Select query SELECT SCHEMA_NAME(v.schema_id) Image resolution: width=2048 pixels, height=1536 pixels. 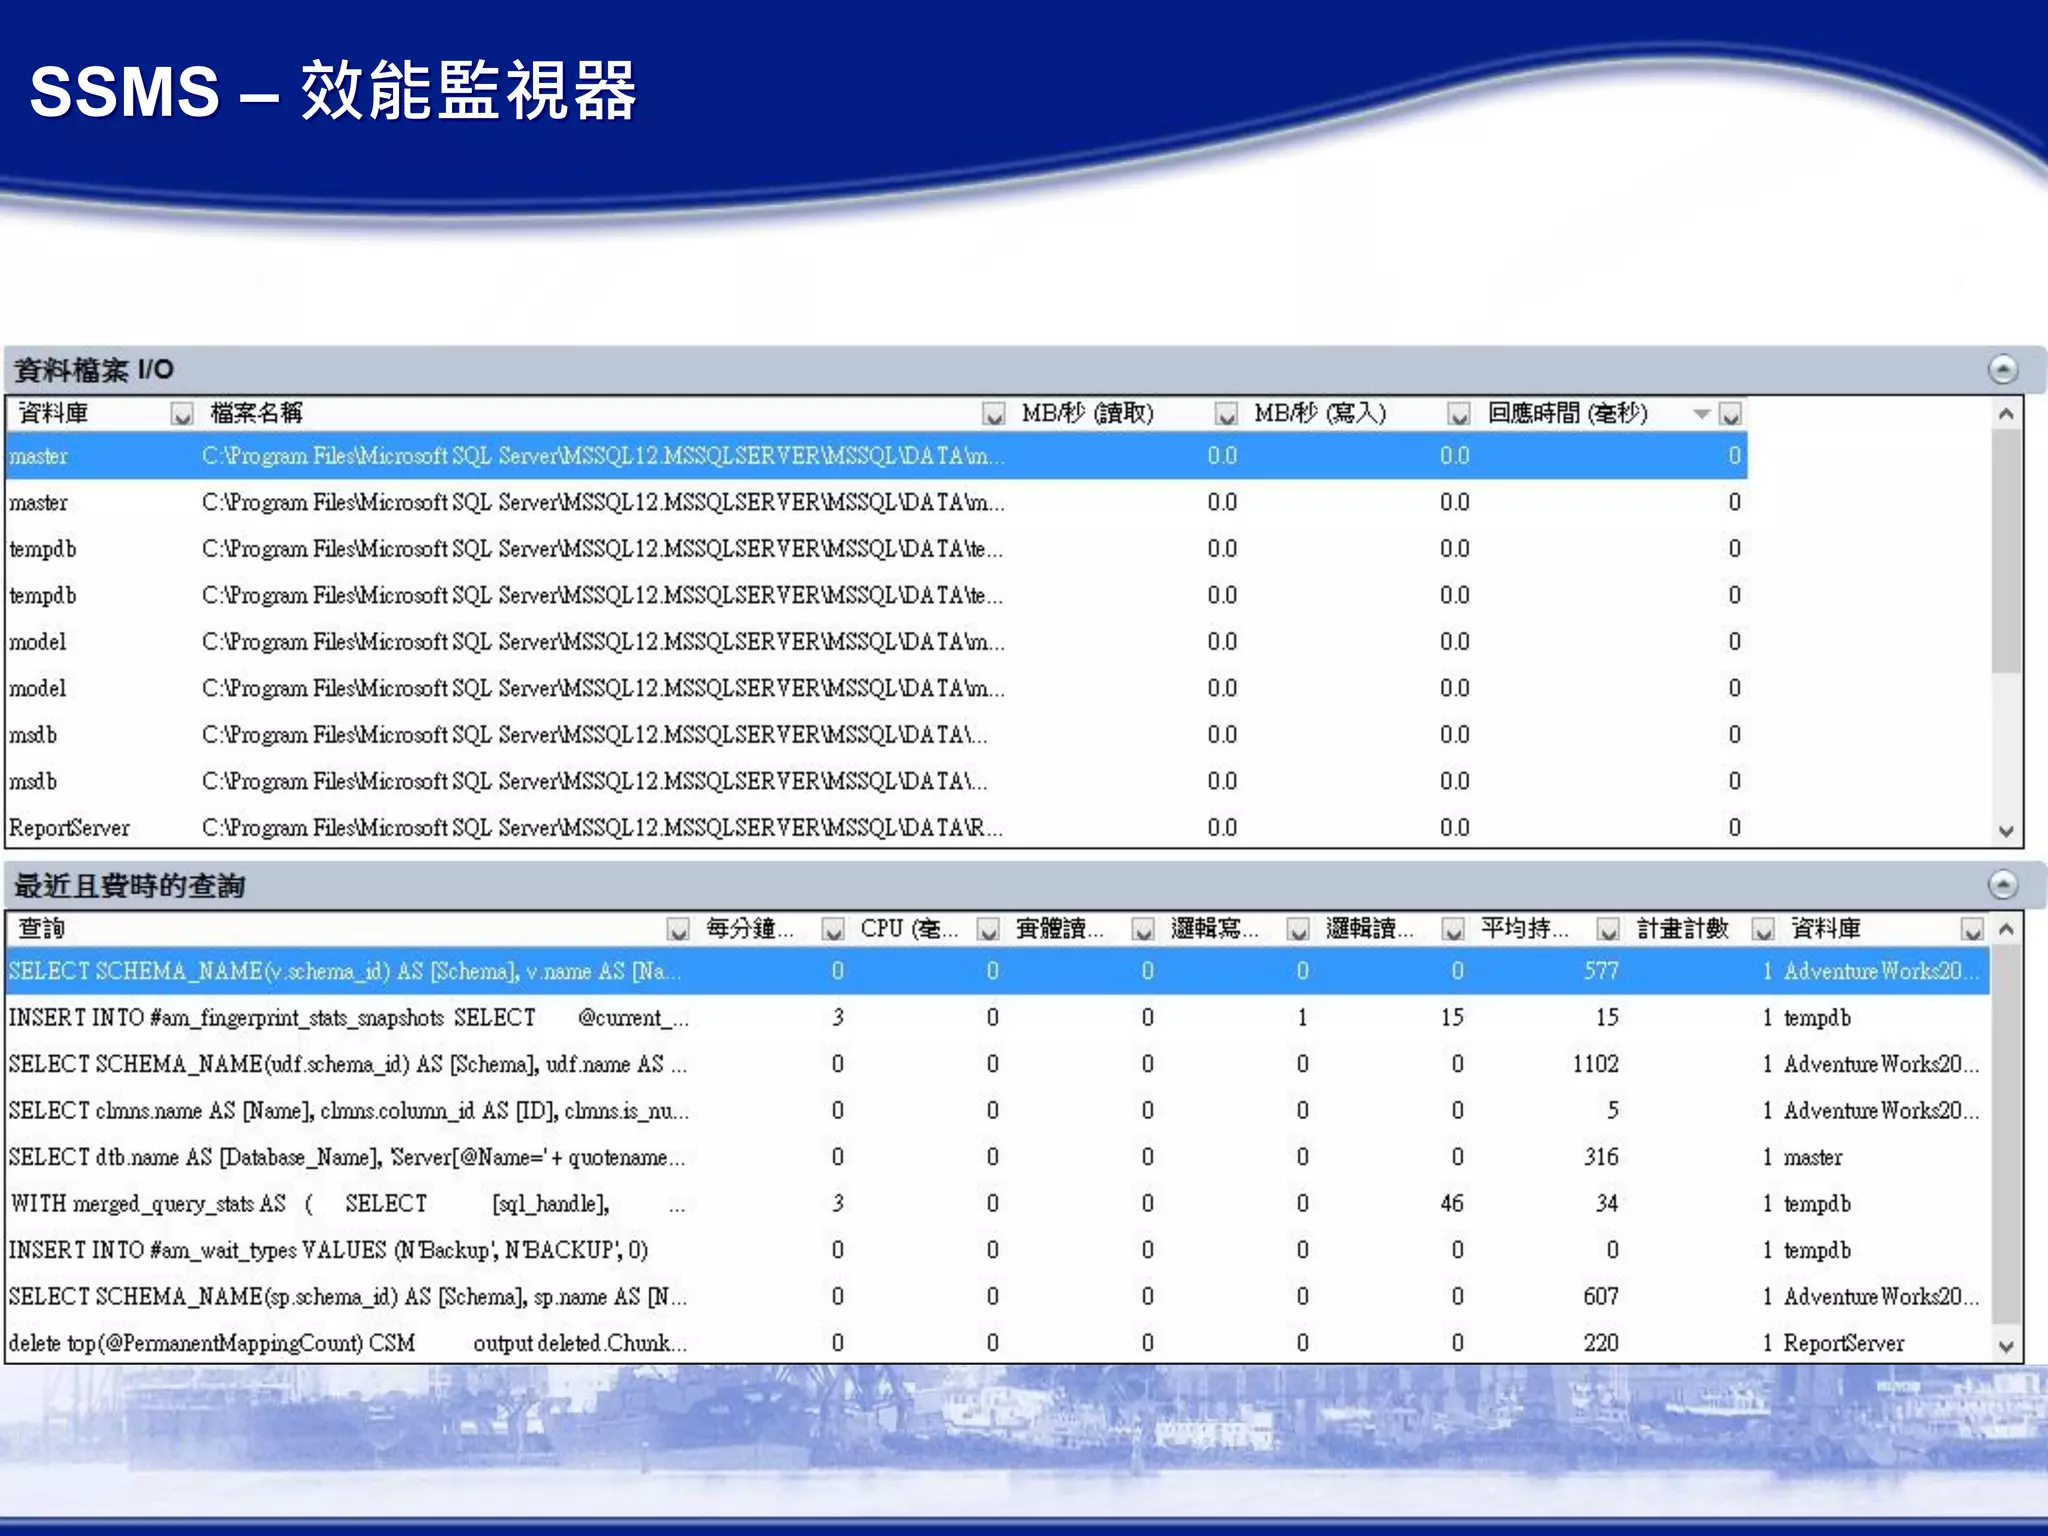pyautogui.click(x=997, y=971)
